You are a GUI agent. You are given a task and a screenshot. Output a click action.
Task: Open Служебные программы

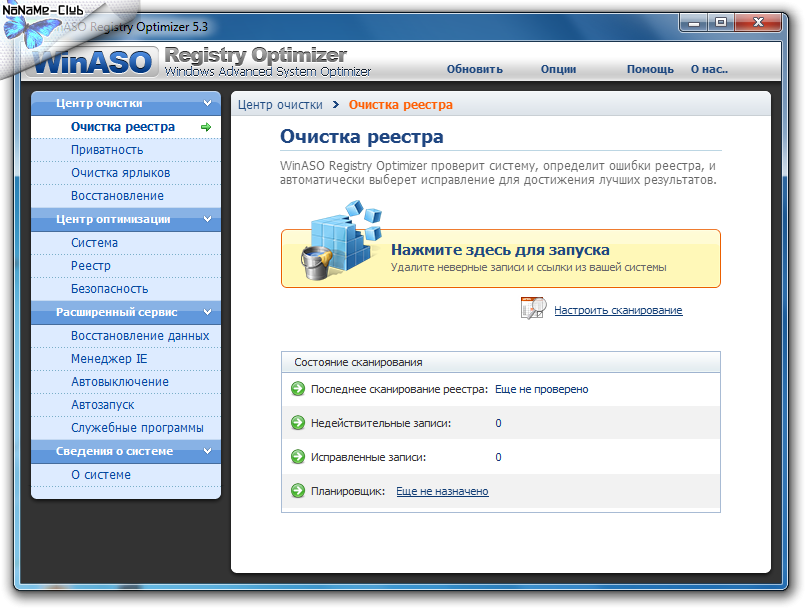(x=126, y=428)
